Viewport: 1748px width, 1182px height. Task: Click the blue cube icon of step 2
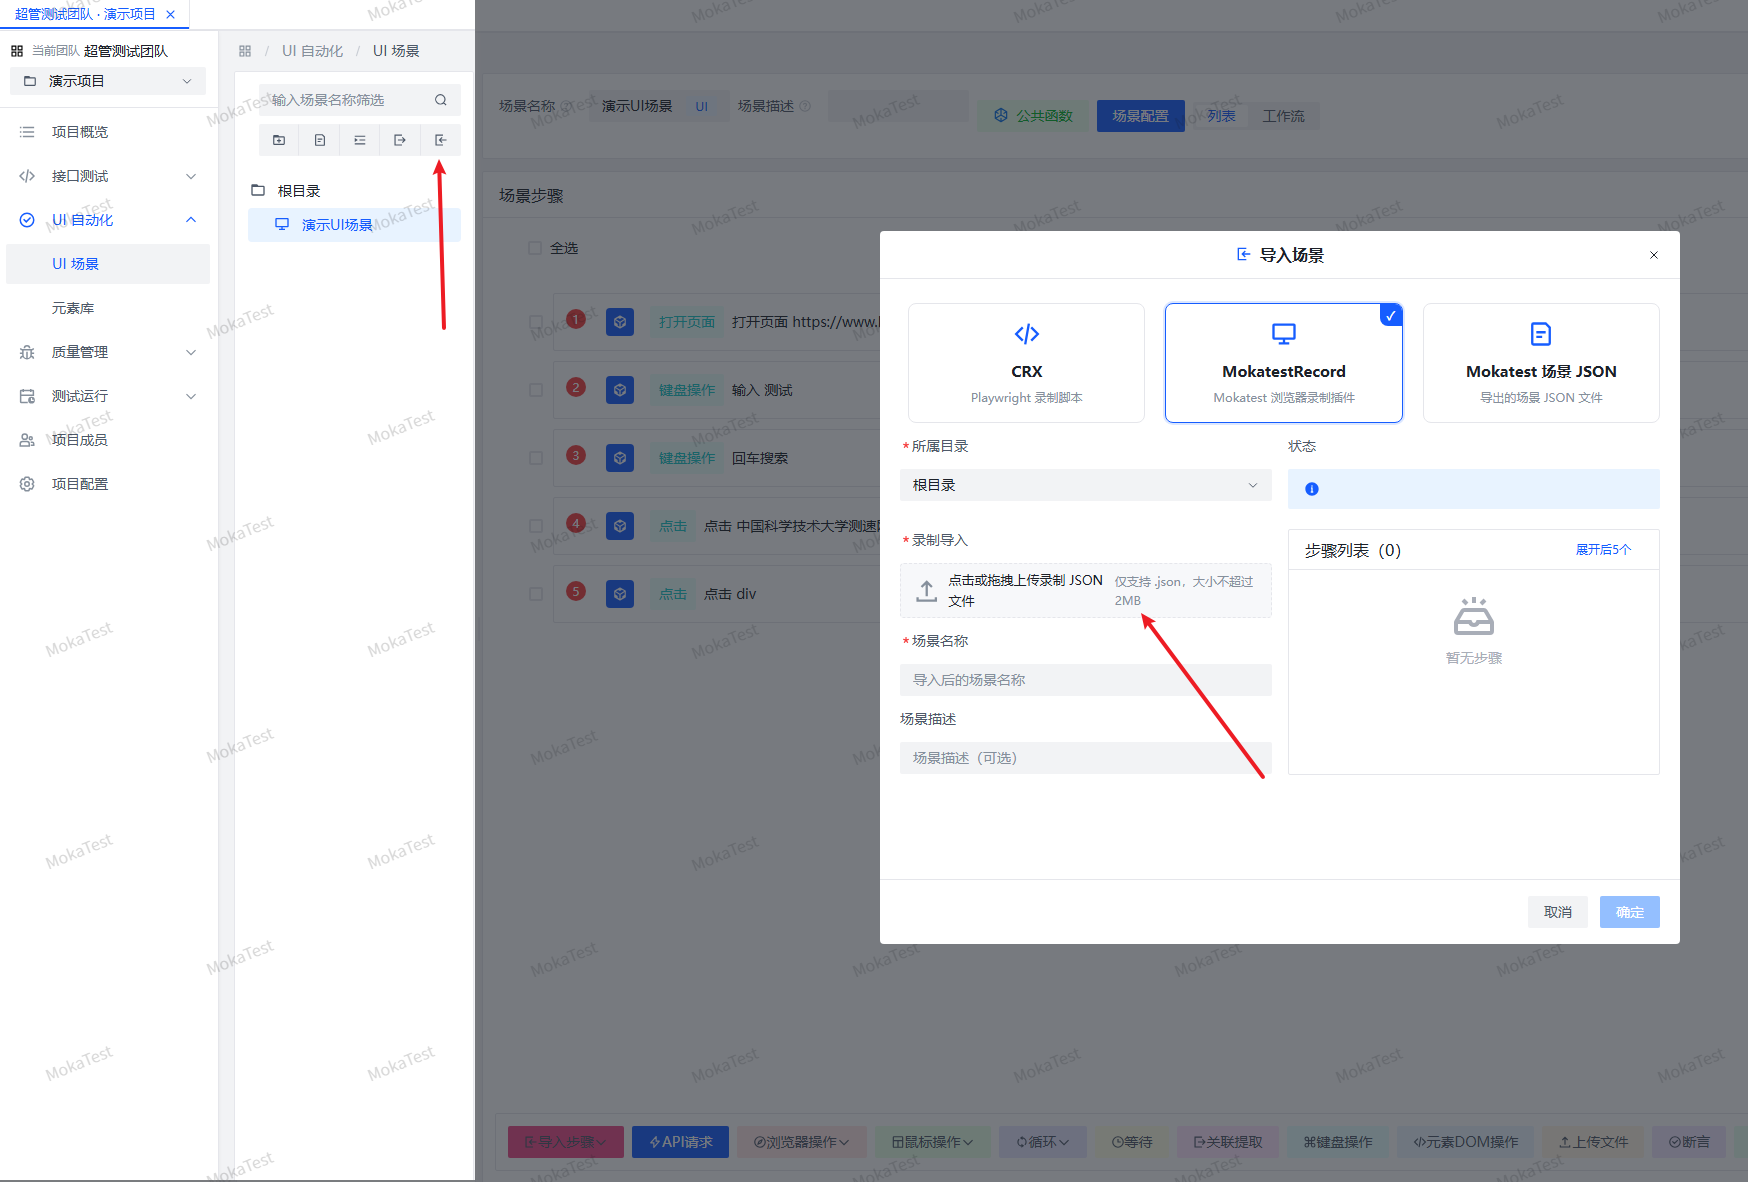tap(620, 390)
